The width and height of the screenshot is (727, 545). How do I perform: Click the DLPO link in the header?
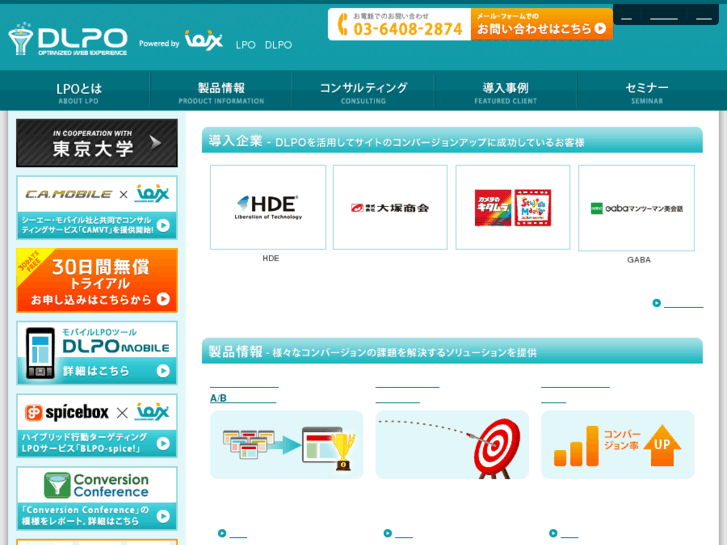pyautogui.click(x=278, y=45)
